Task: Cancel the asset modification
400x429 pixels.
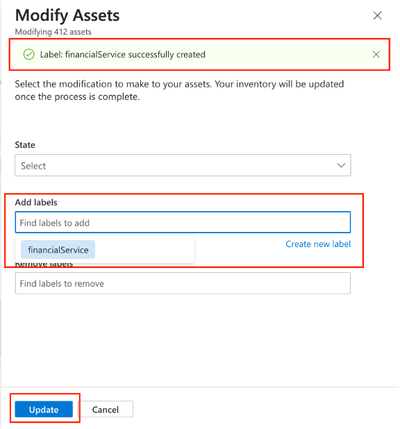Action: (x=105, y=409)
